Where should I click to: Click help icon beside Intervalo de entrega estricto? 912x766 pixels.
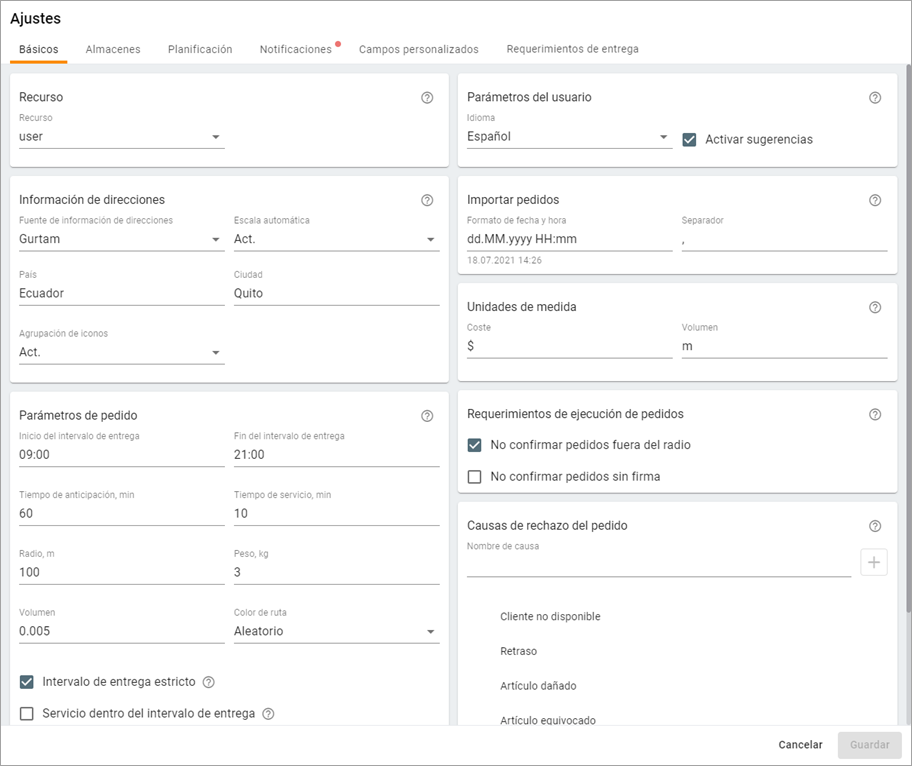click(x=209, y=682)
